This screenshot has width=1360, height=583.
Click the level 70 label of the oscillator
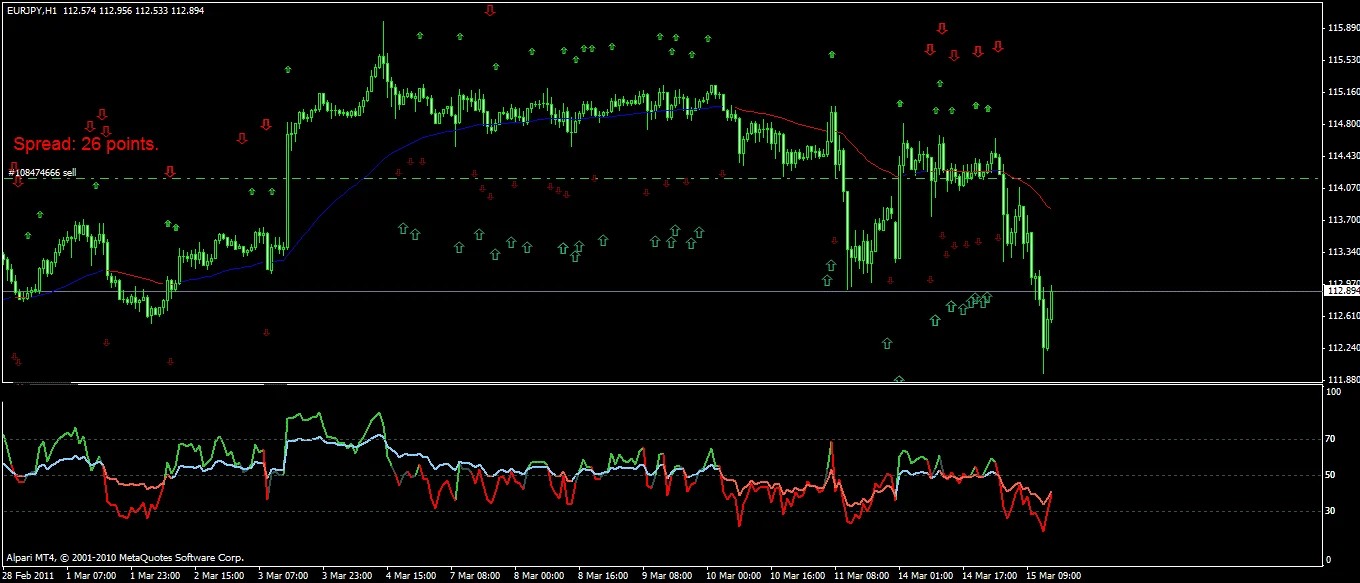1330,439
